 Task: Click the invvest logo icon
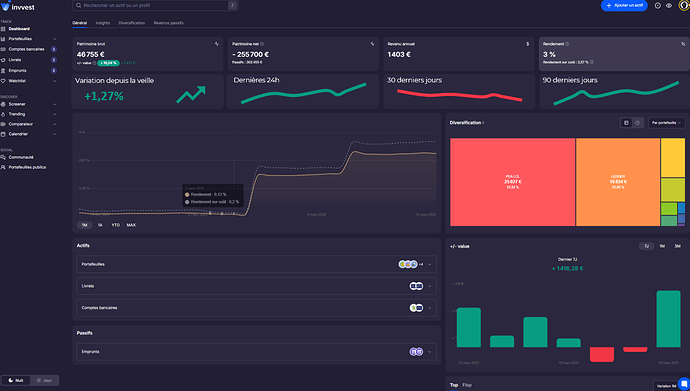pyautogui.click(x=5, y=6)
